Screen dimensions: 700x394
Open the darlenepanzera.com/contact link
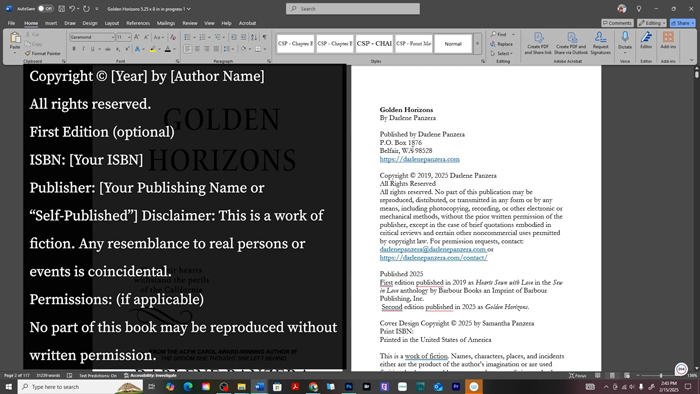(433, 258)
